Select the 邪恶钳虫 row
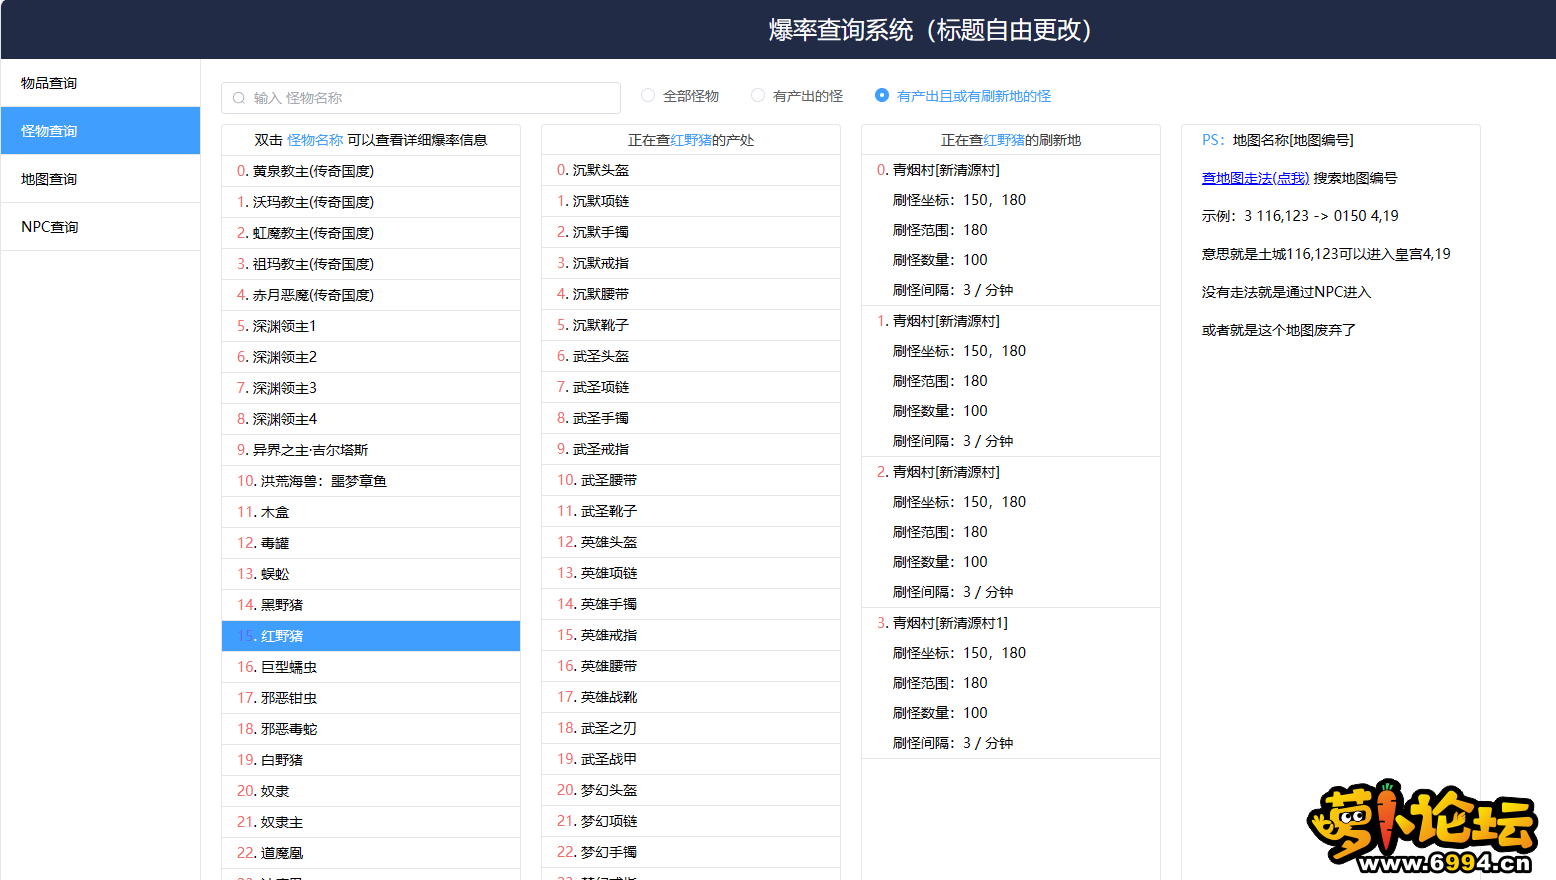This screenshot has width=1556, height=880. (x=371, y=698)
